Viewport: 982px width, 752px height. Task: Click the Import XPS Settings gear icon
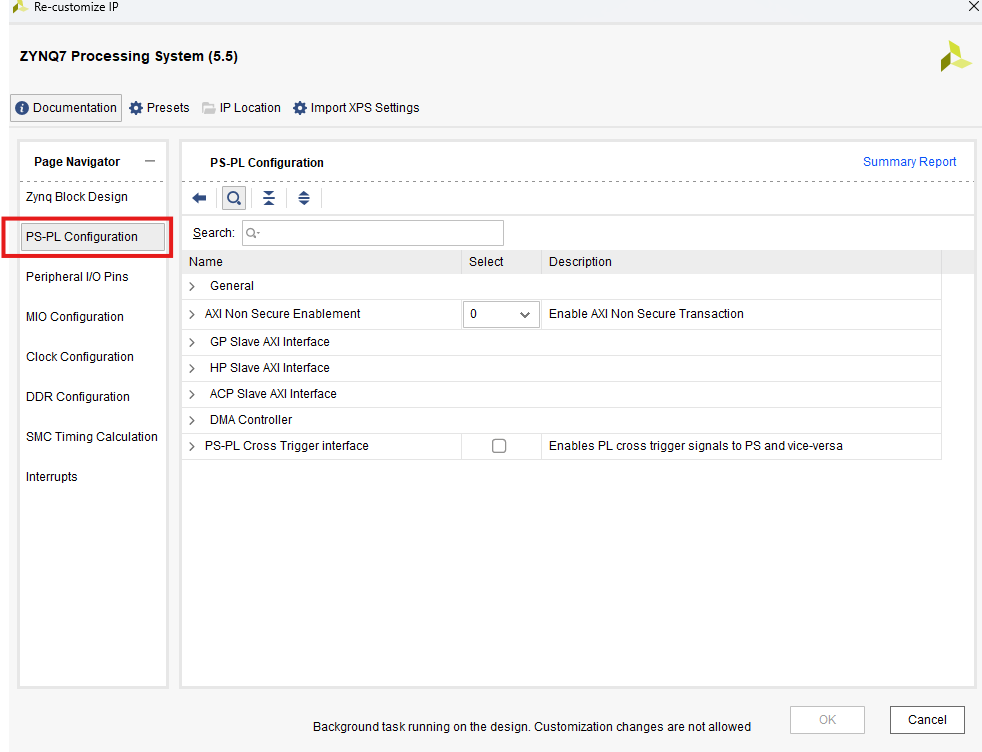coord(300,108)
